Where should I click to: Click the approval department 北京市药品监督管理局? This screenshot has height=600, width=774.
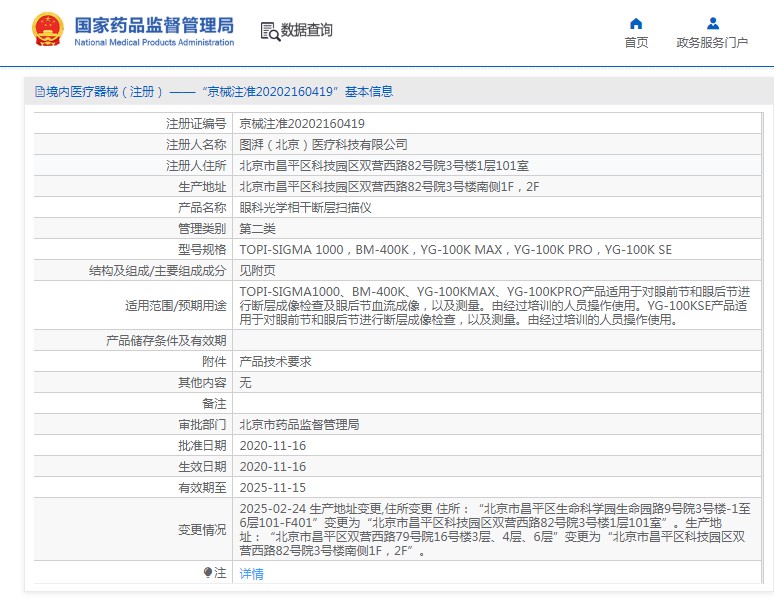tap(299, 424)
